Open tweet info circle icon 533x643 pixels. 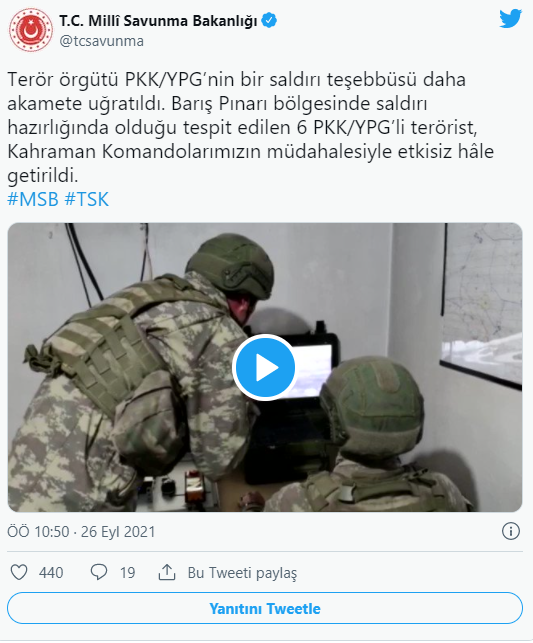(511, 531)
